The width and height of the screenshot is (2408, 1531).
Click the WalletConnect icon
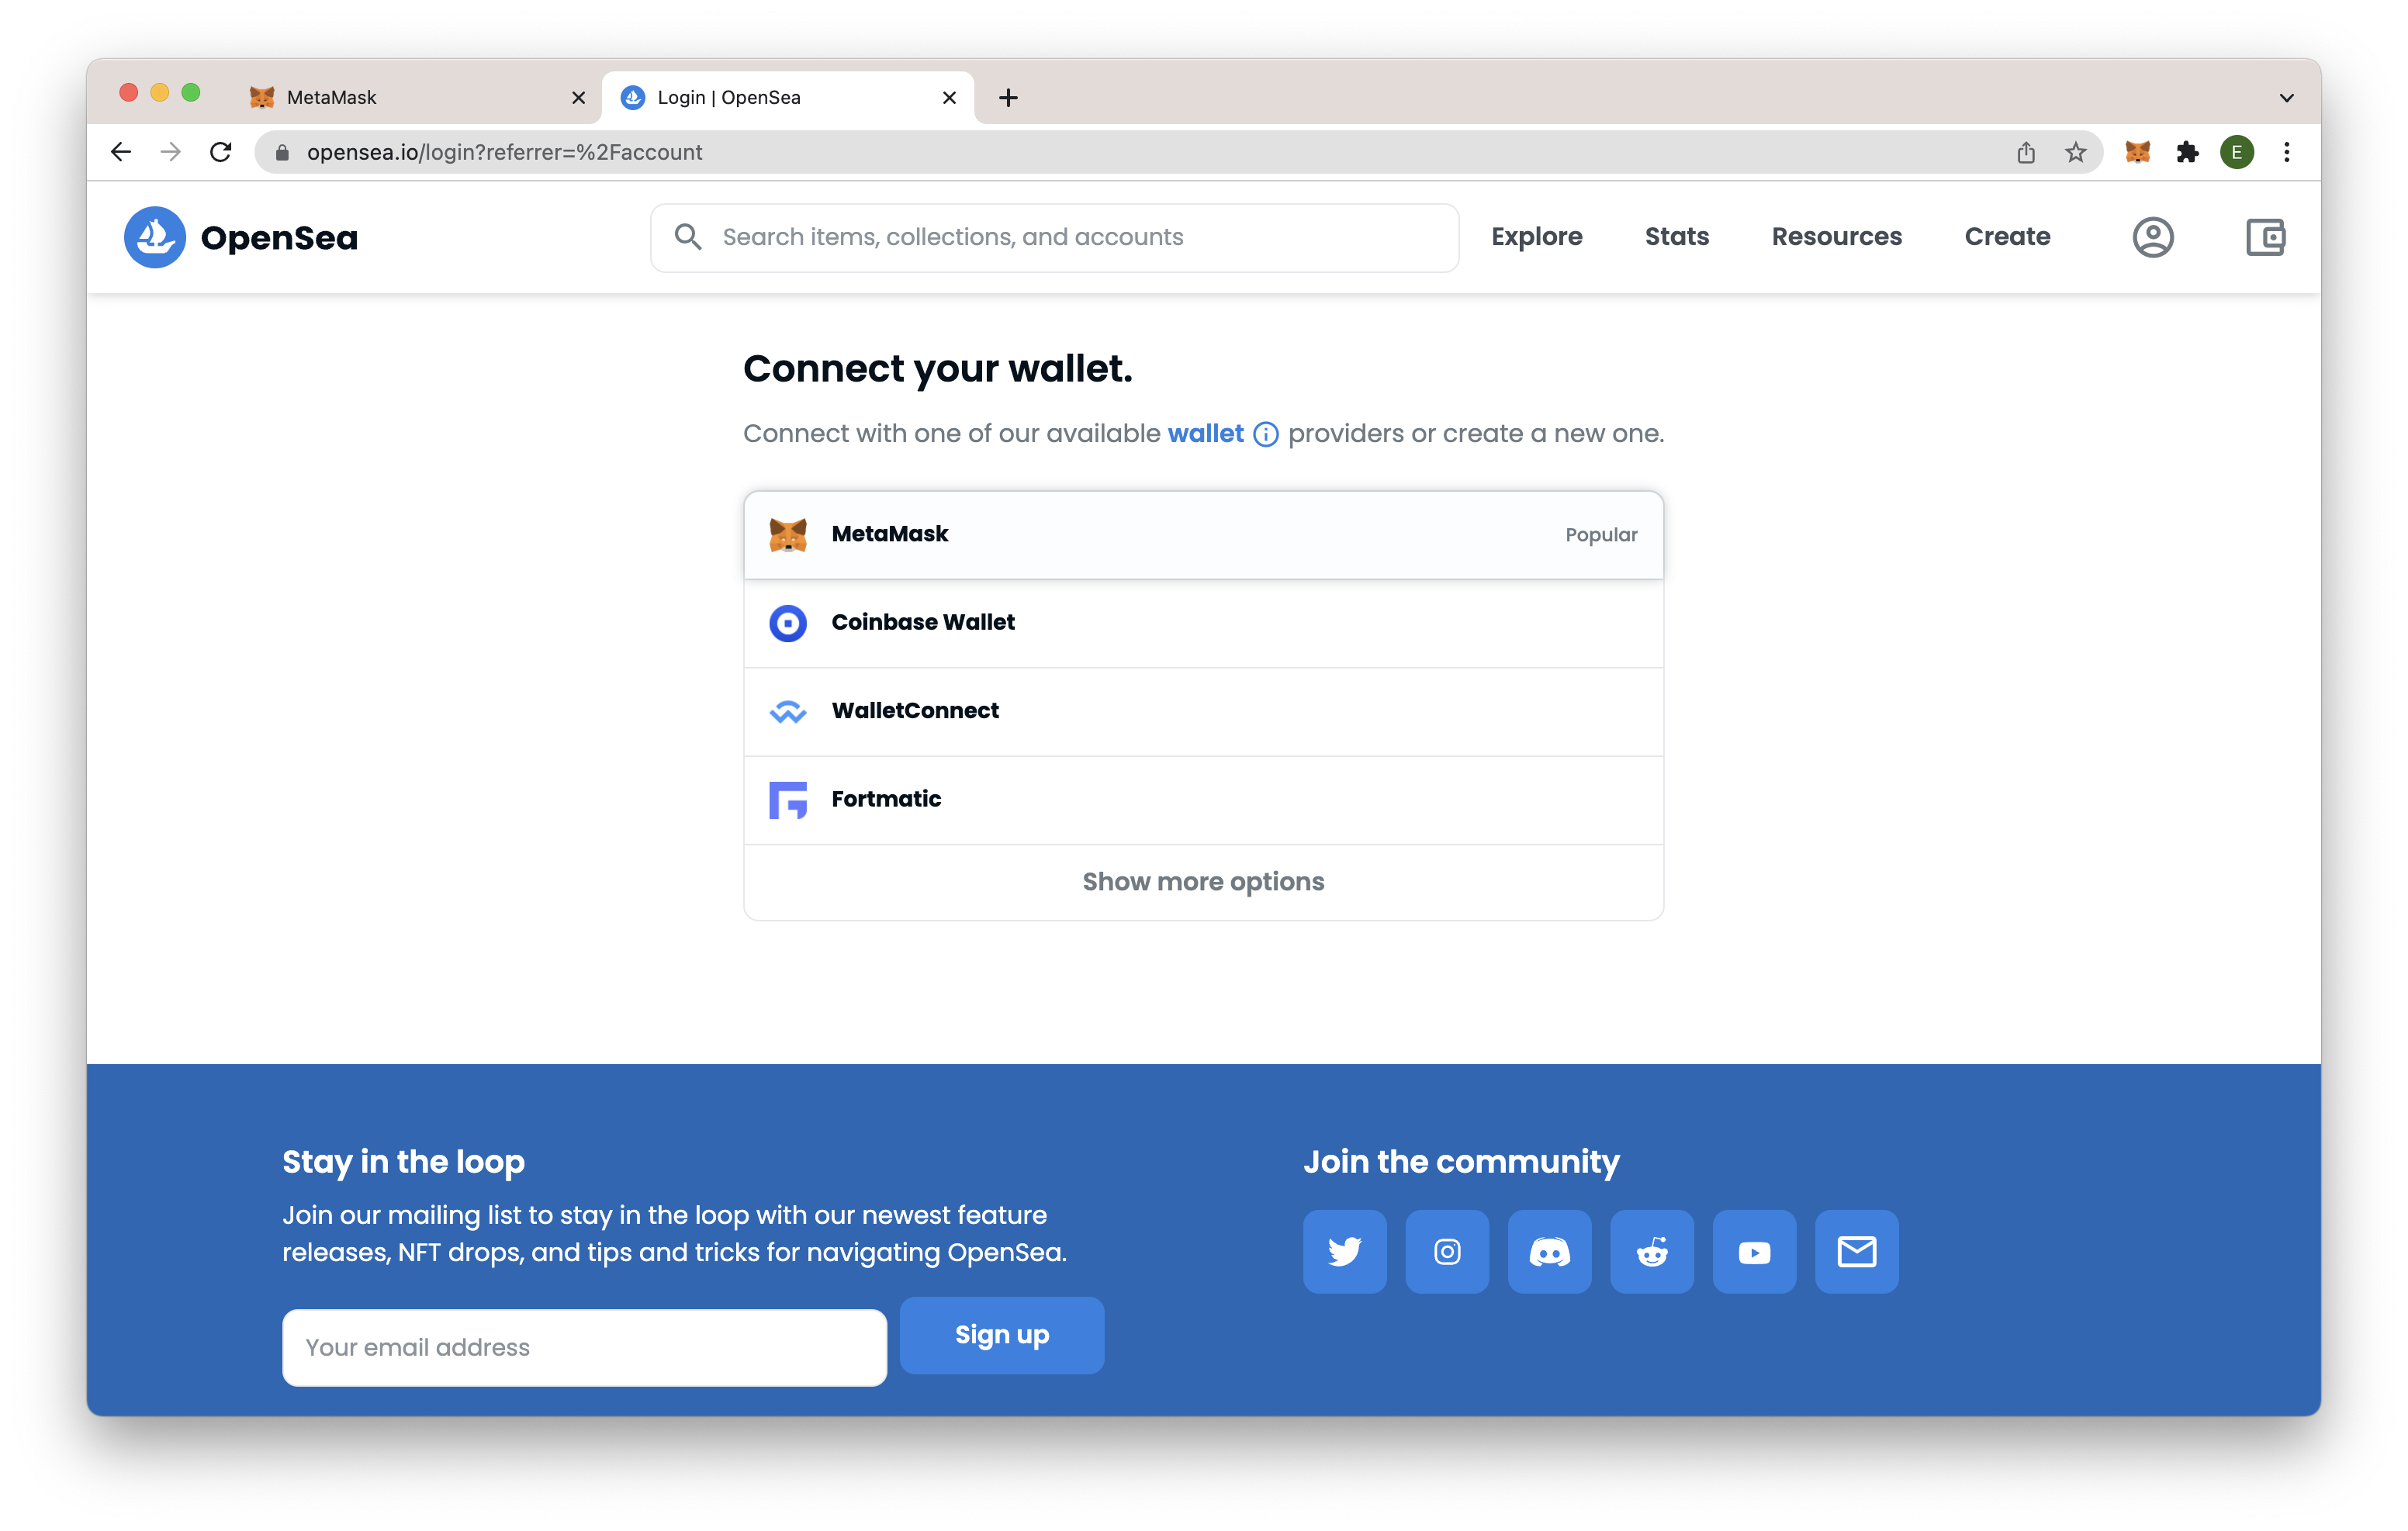pyautogui.click(x=788, y=710)
